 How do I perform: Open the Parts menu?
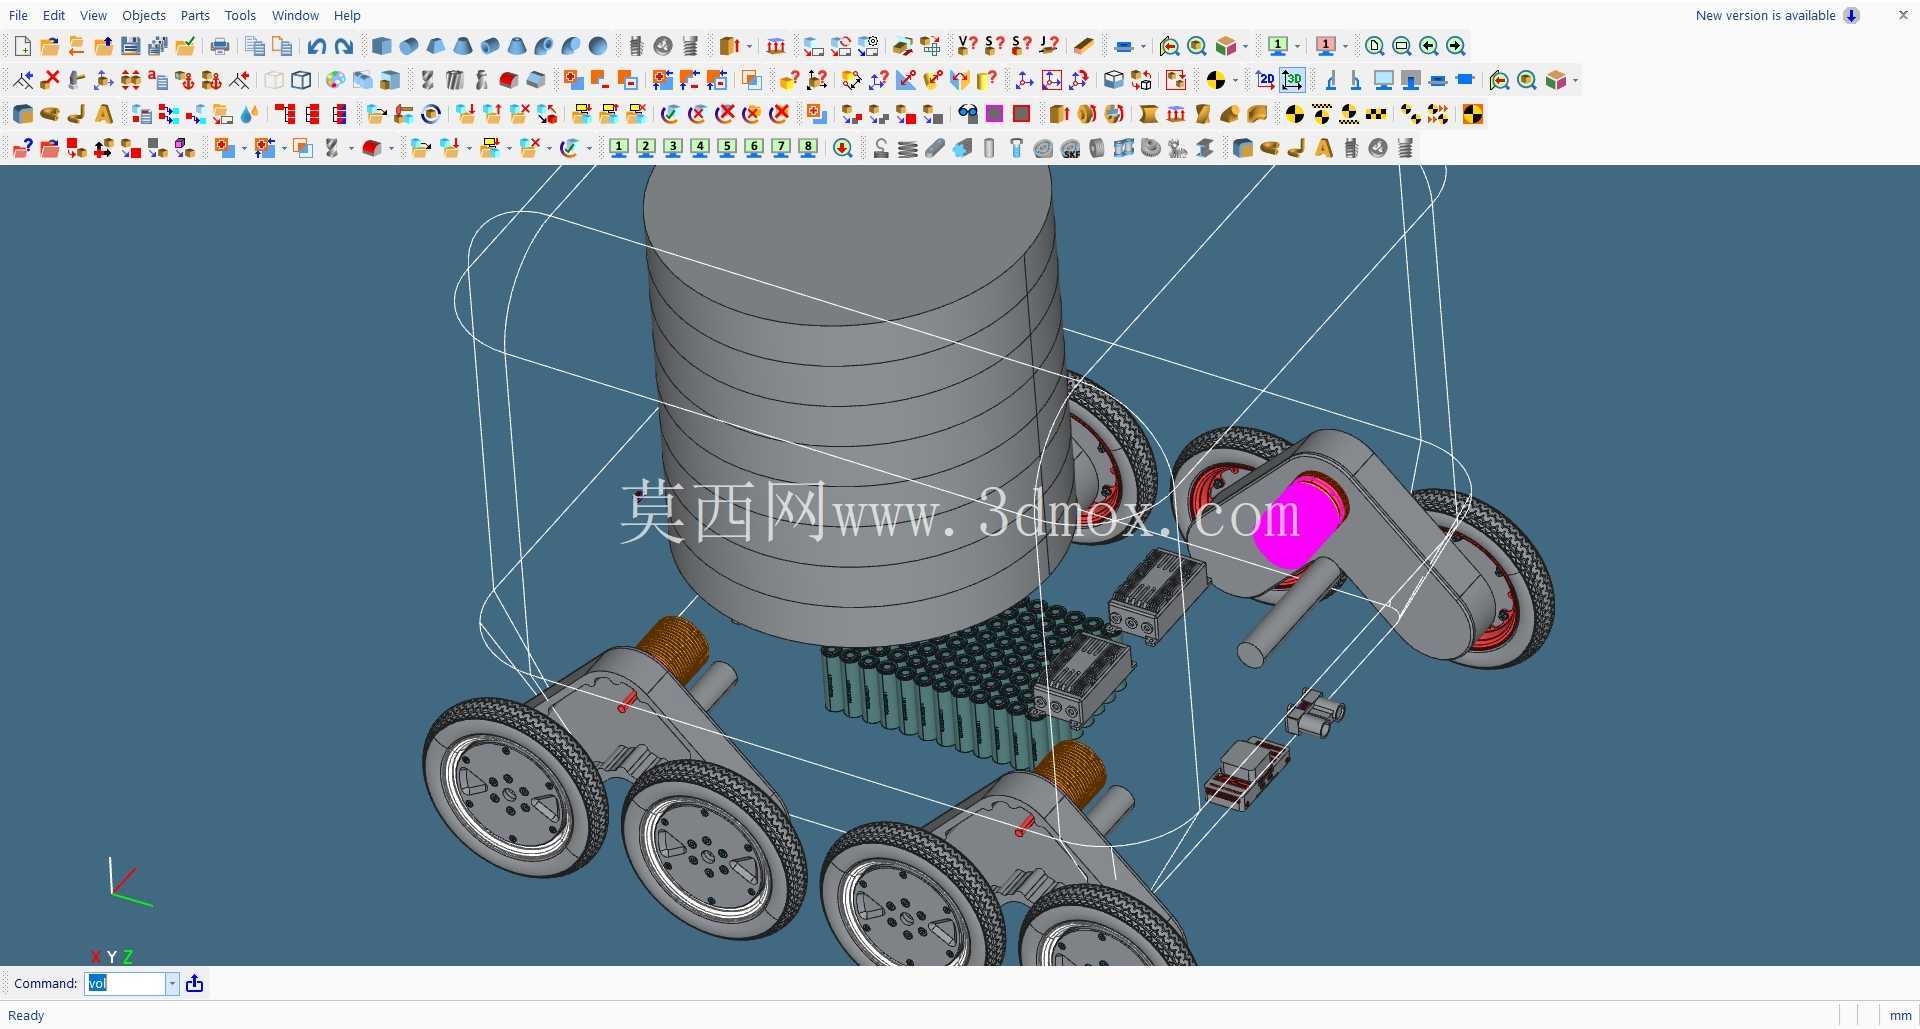(x=195, y=15)
